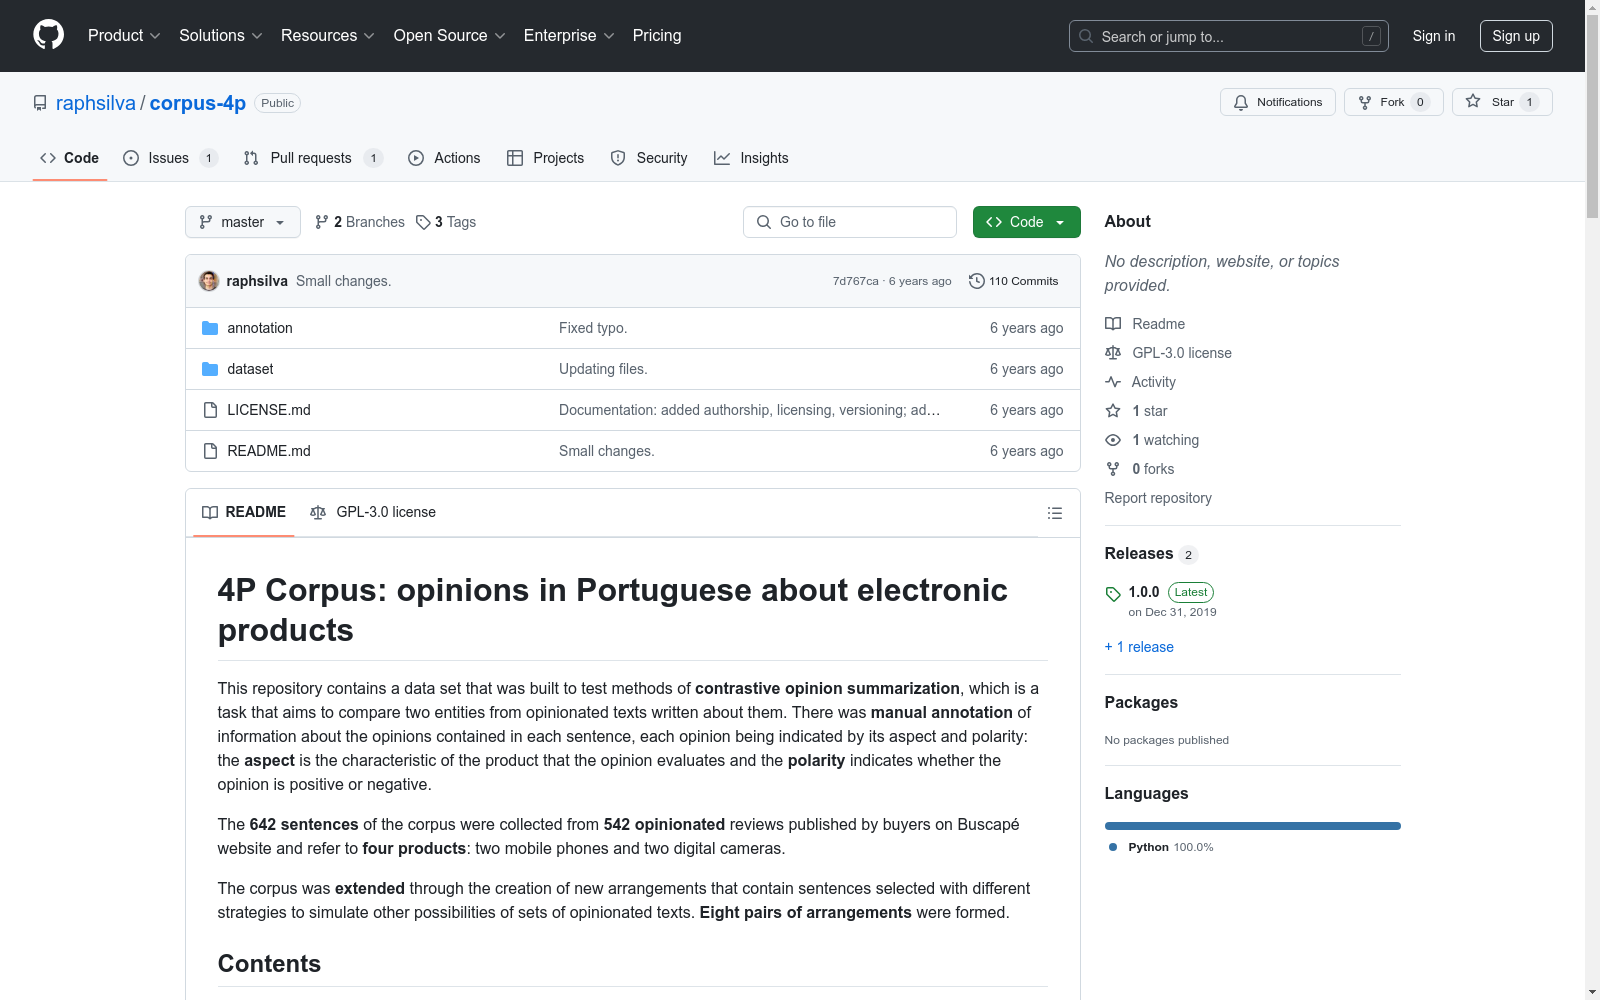Click the Go to file search icon
This screenshot has height=1000, width=1600.
(x=764, y=222)
